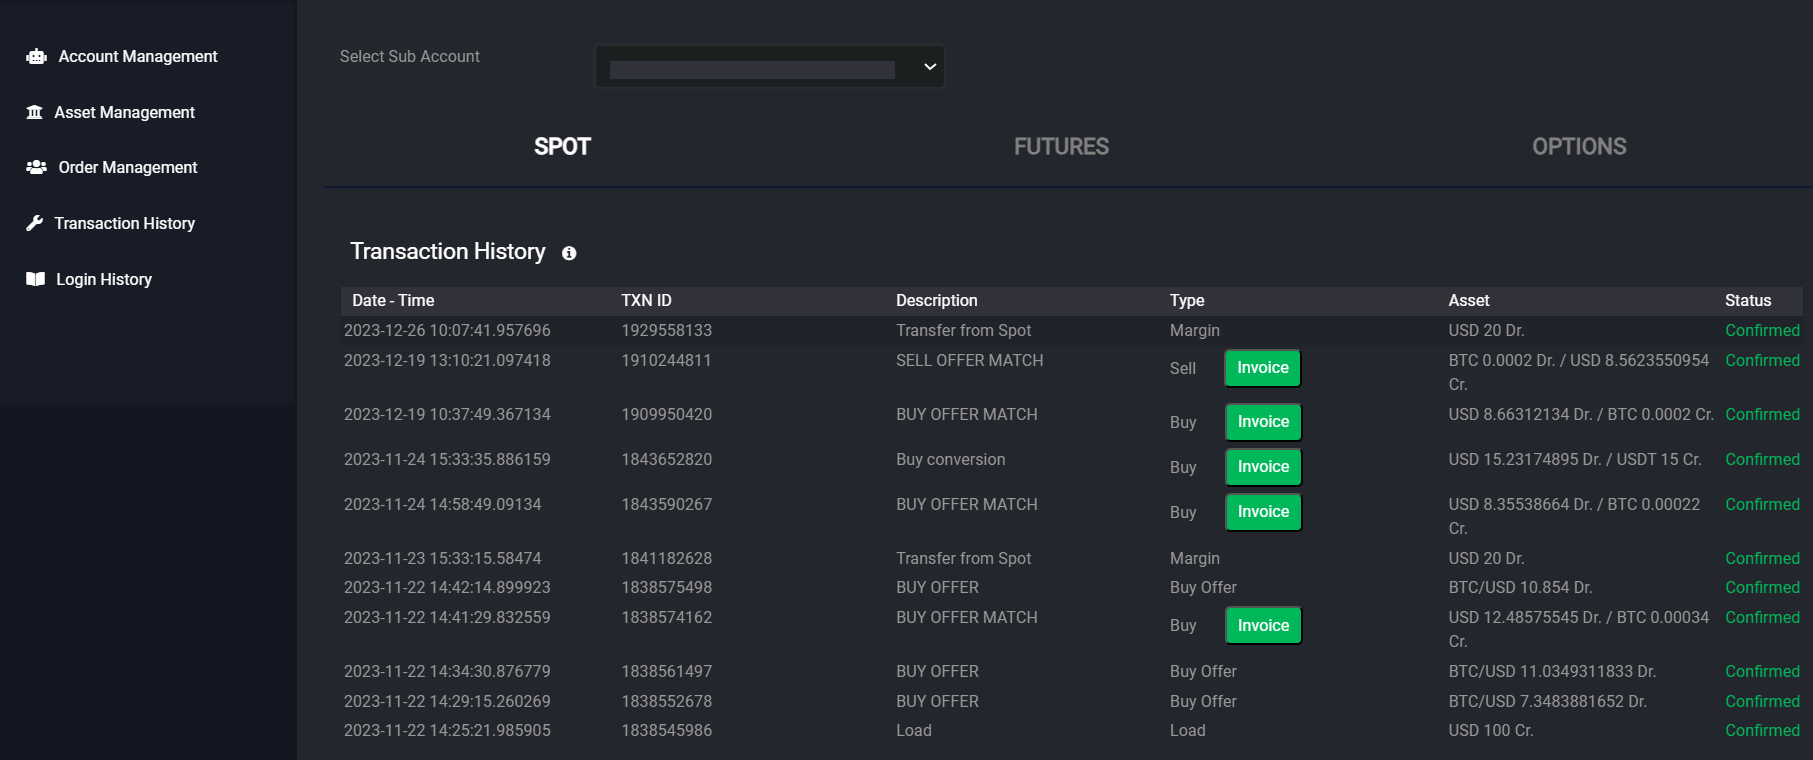
Task: Open Login History in the sidebar
Action: [104, 279]
